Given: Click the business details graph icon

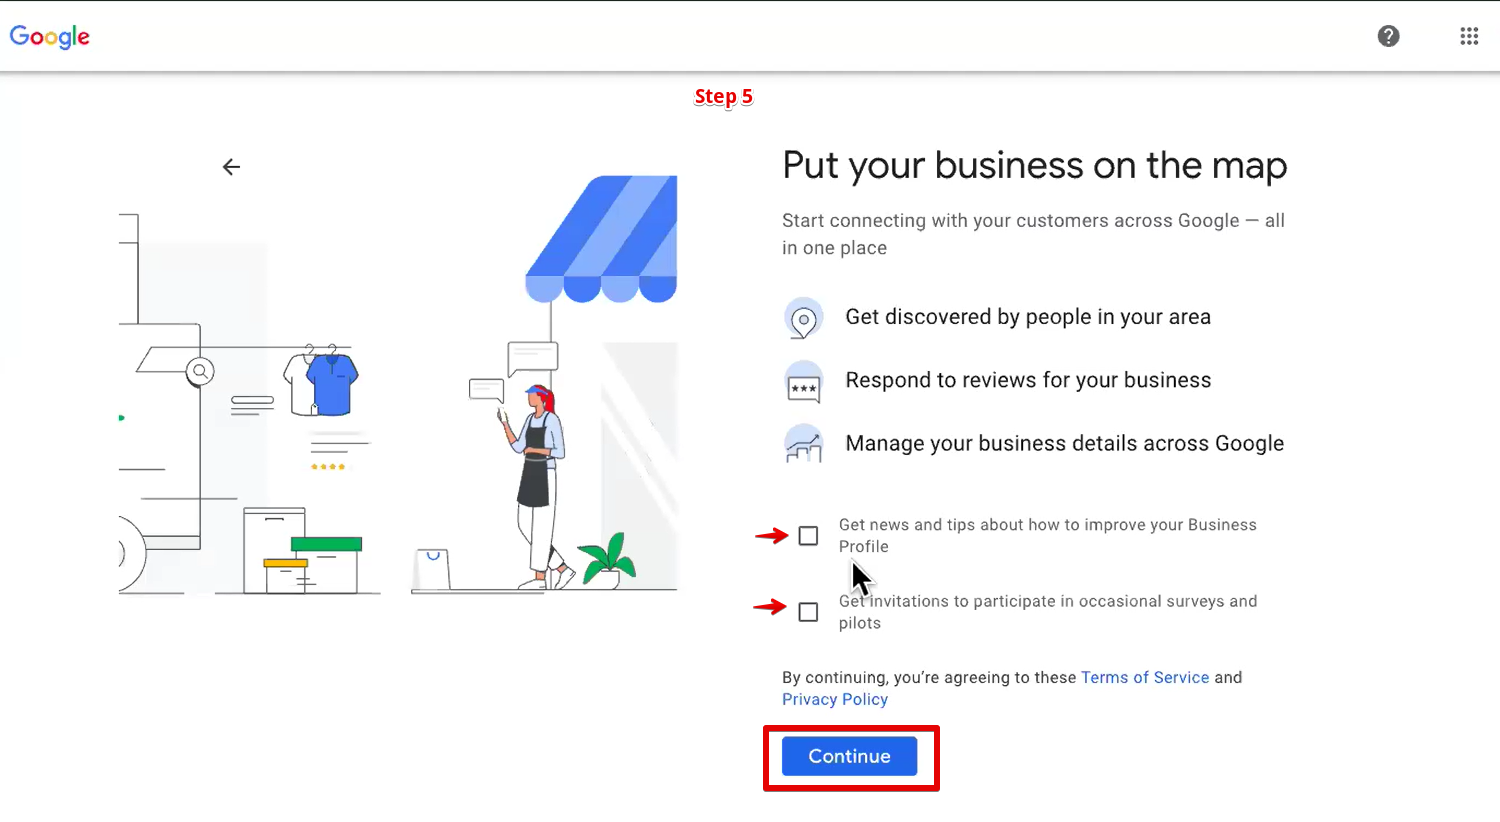Looking at the screenshot, I should [x=804, y=444].
